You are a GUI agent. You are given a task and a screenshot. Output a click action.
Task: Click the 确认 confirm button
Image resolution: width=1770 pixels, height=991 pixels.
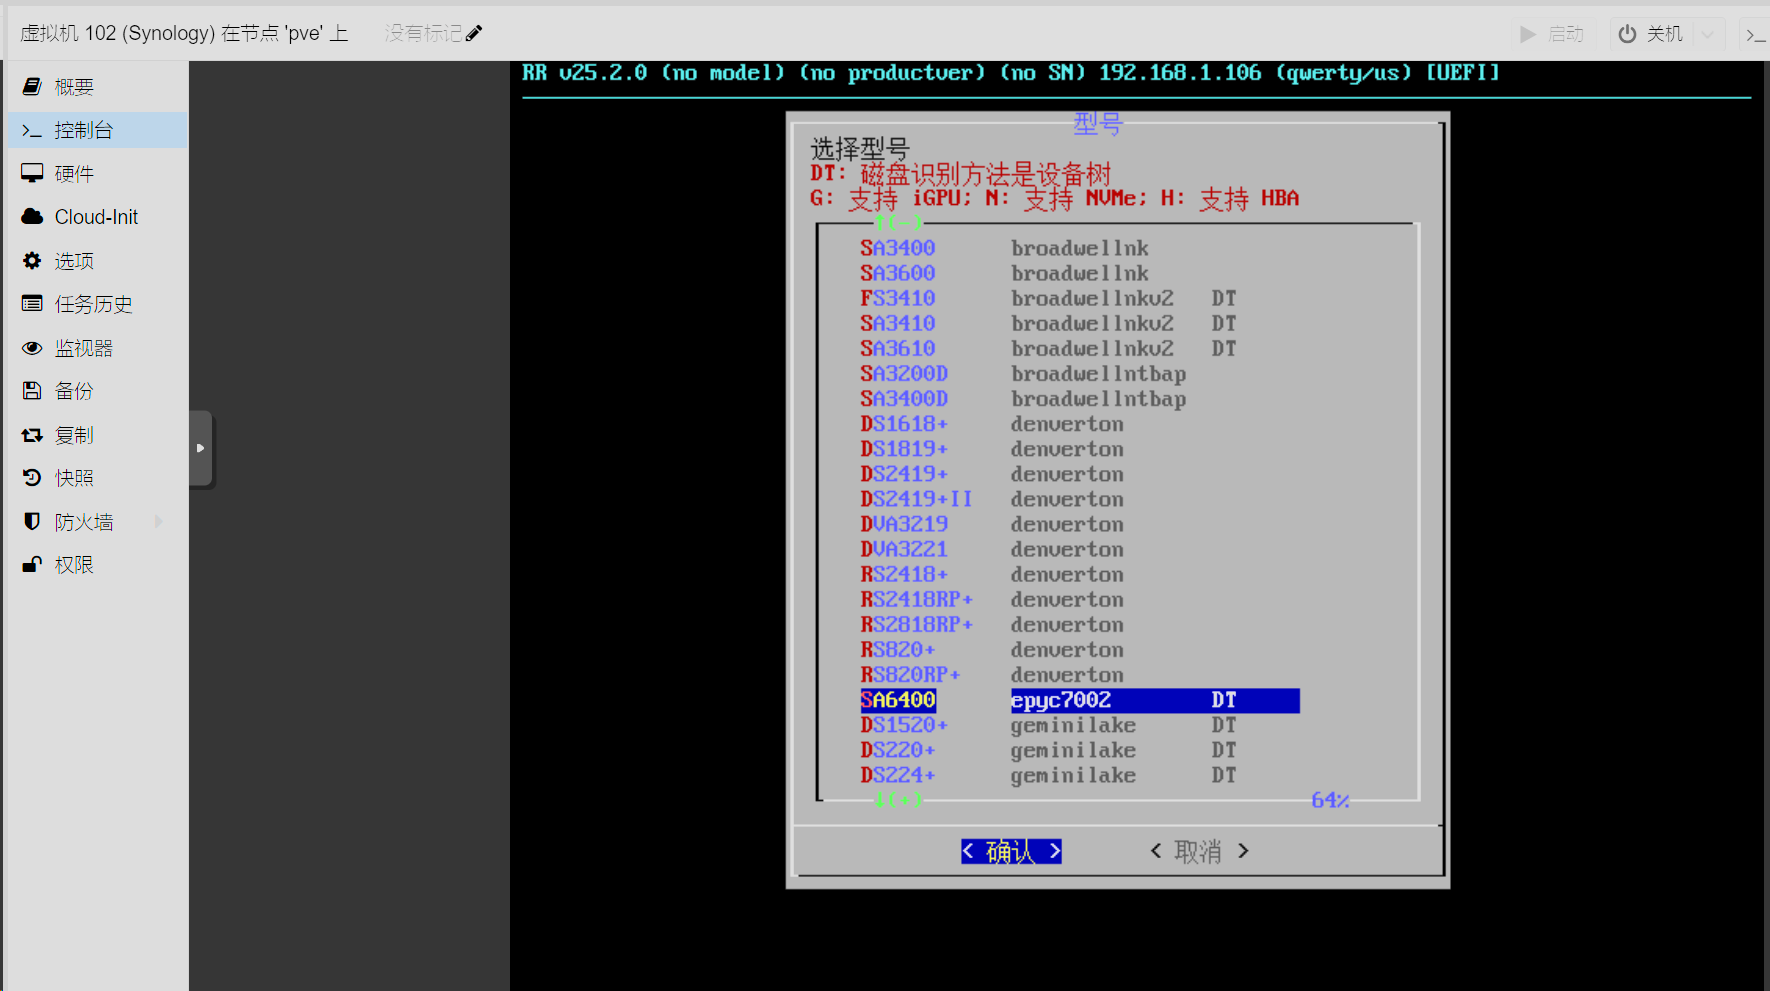(x=1011, y=851)
